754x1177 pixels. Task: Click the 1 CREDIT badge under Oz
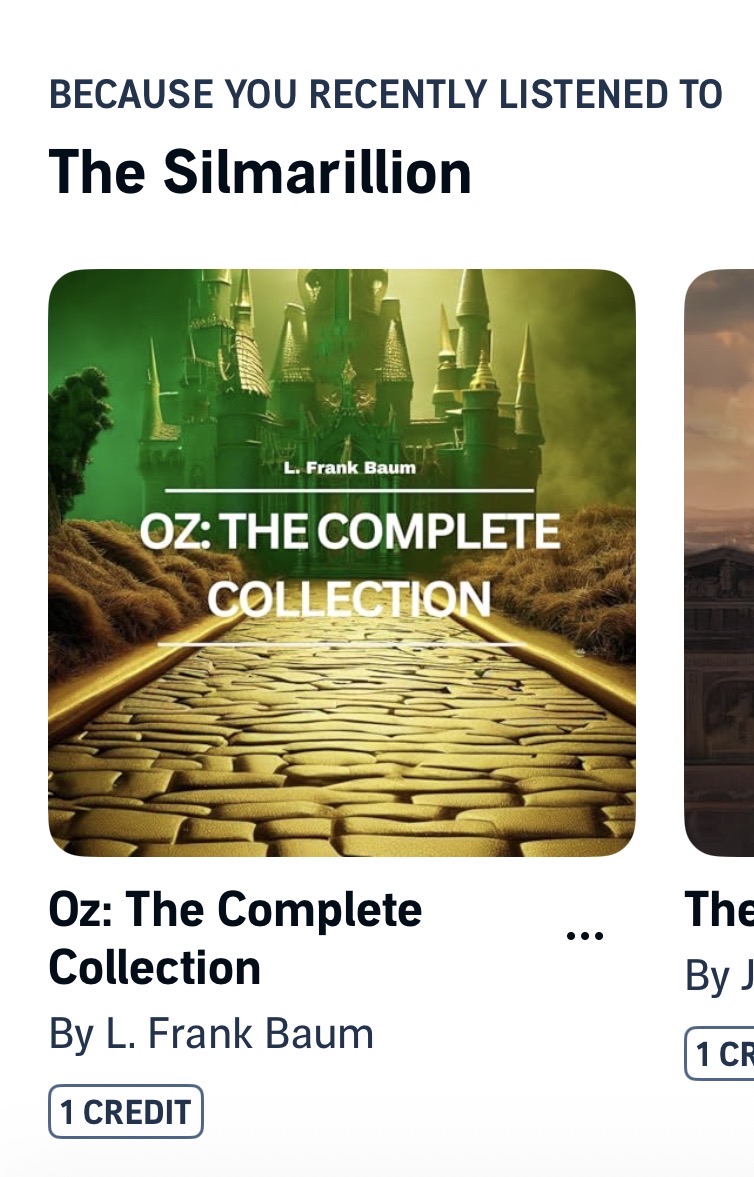126,1112
